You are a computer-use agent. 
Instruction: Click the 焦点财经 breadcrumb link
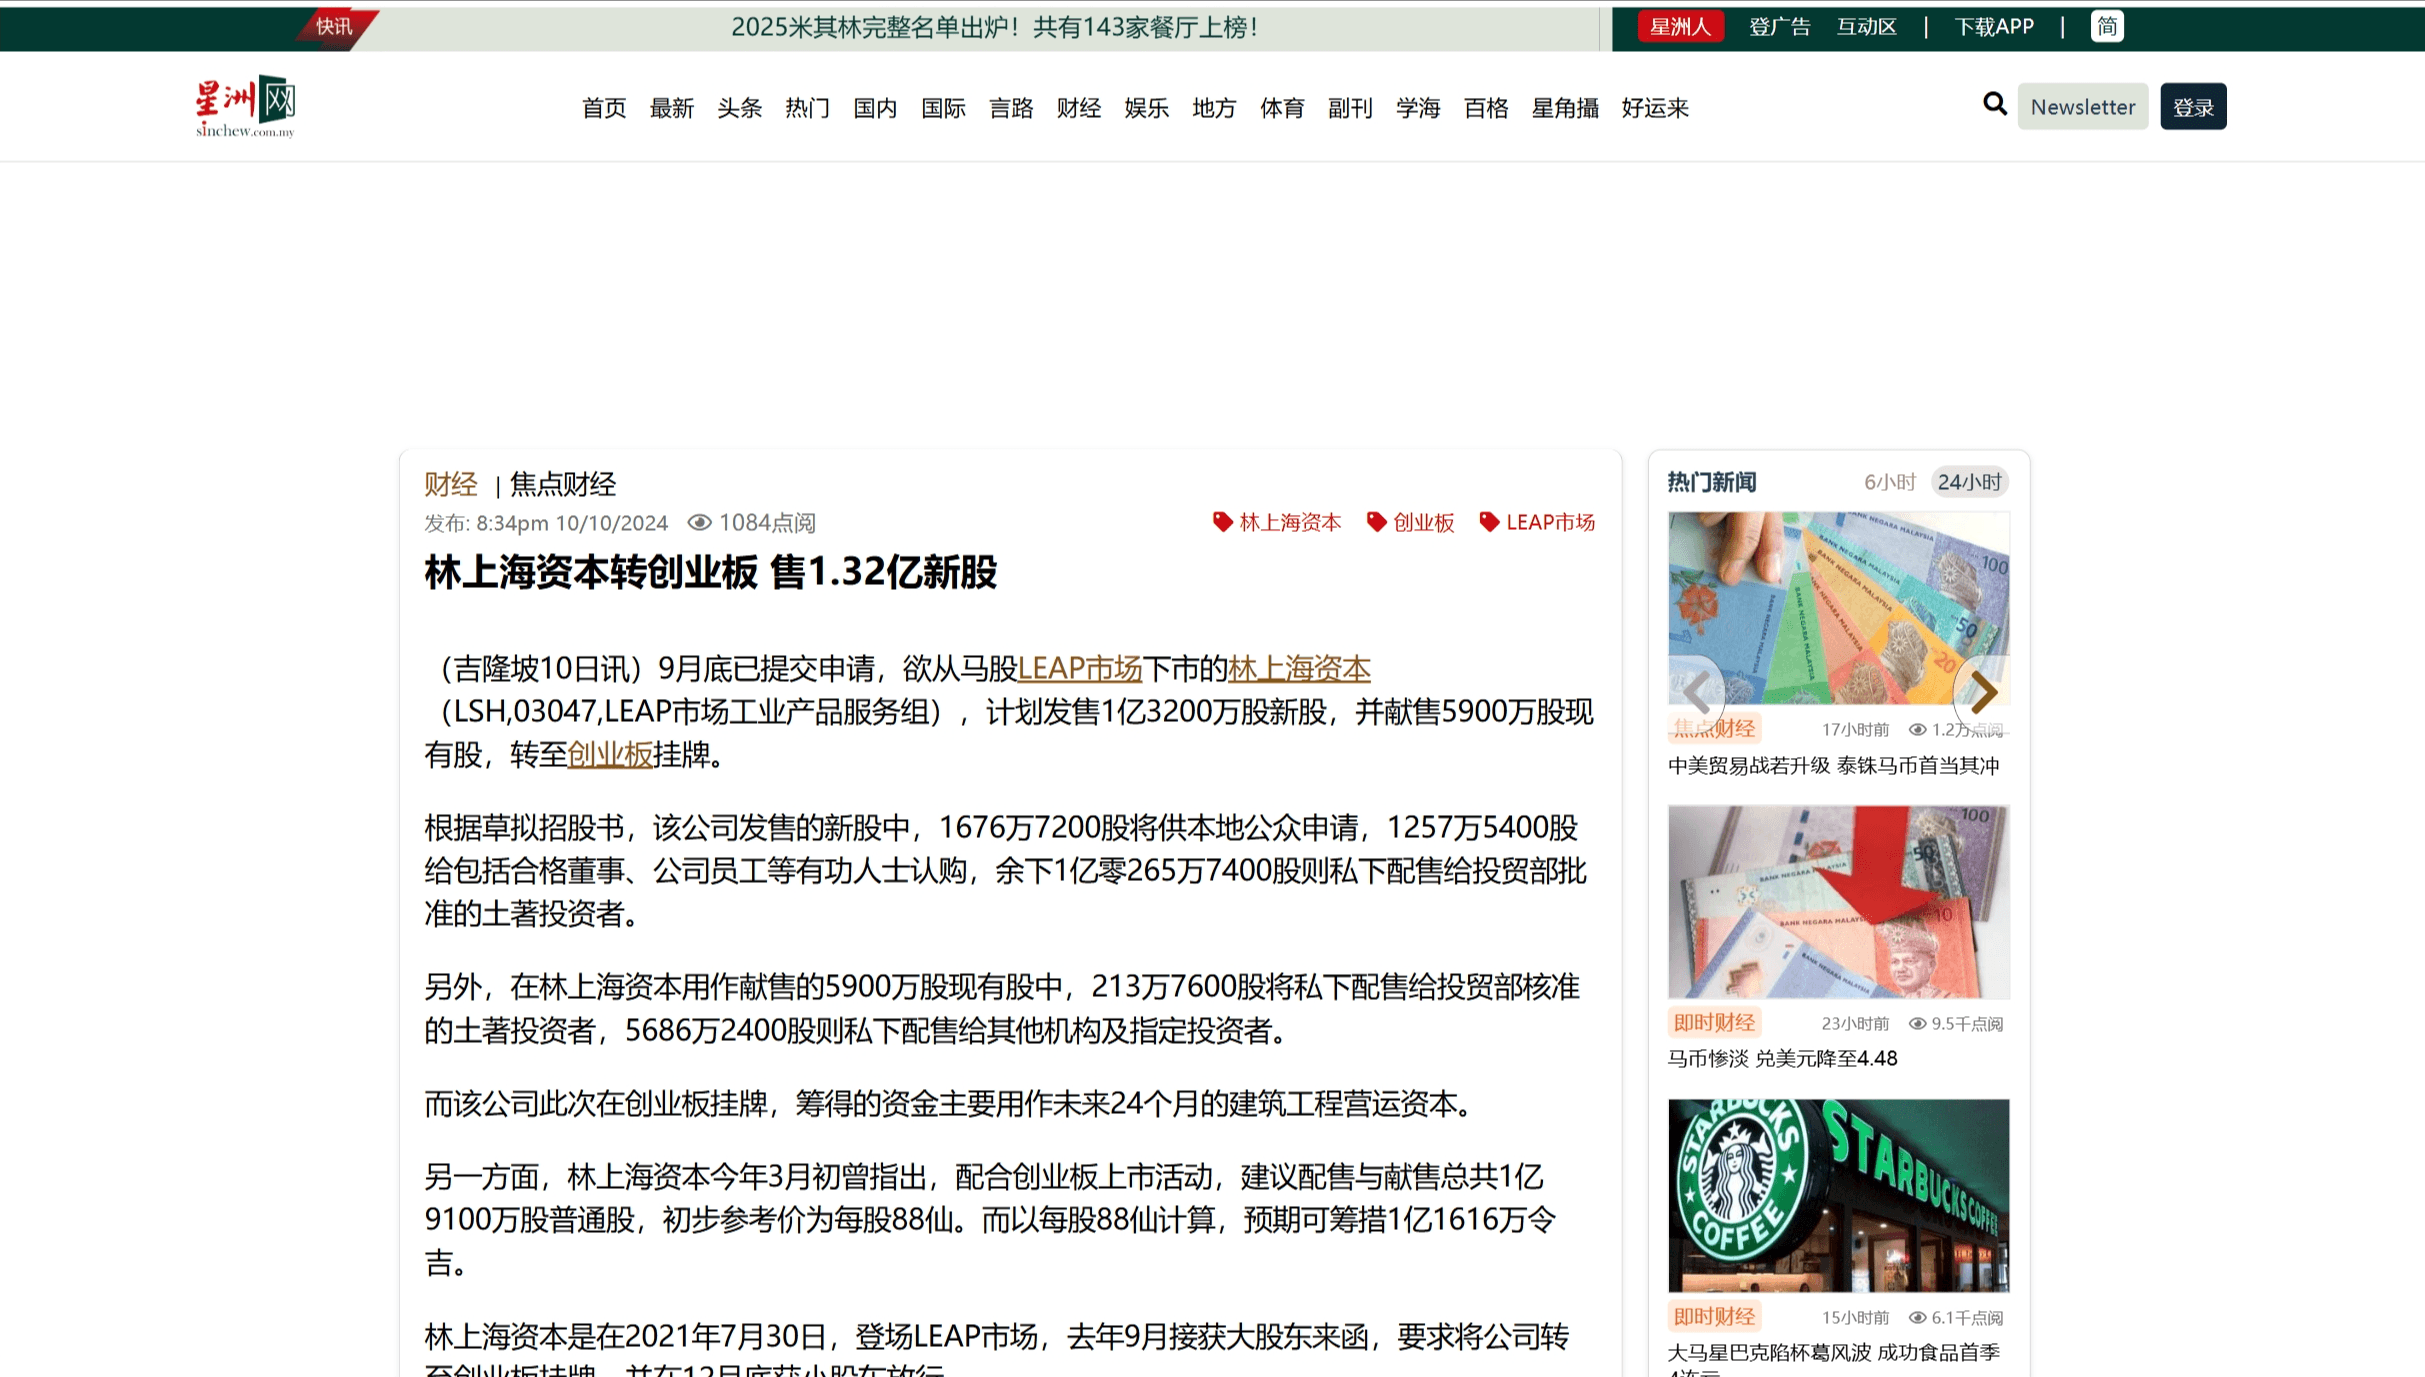tap(563, 484)
